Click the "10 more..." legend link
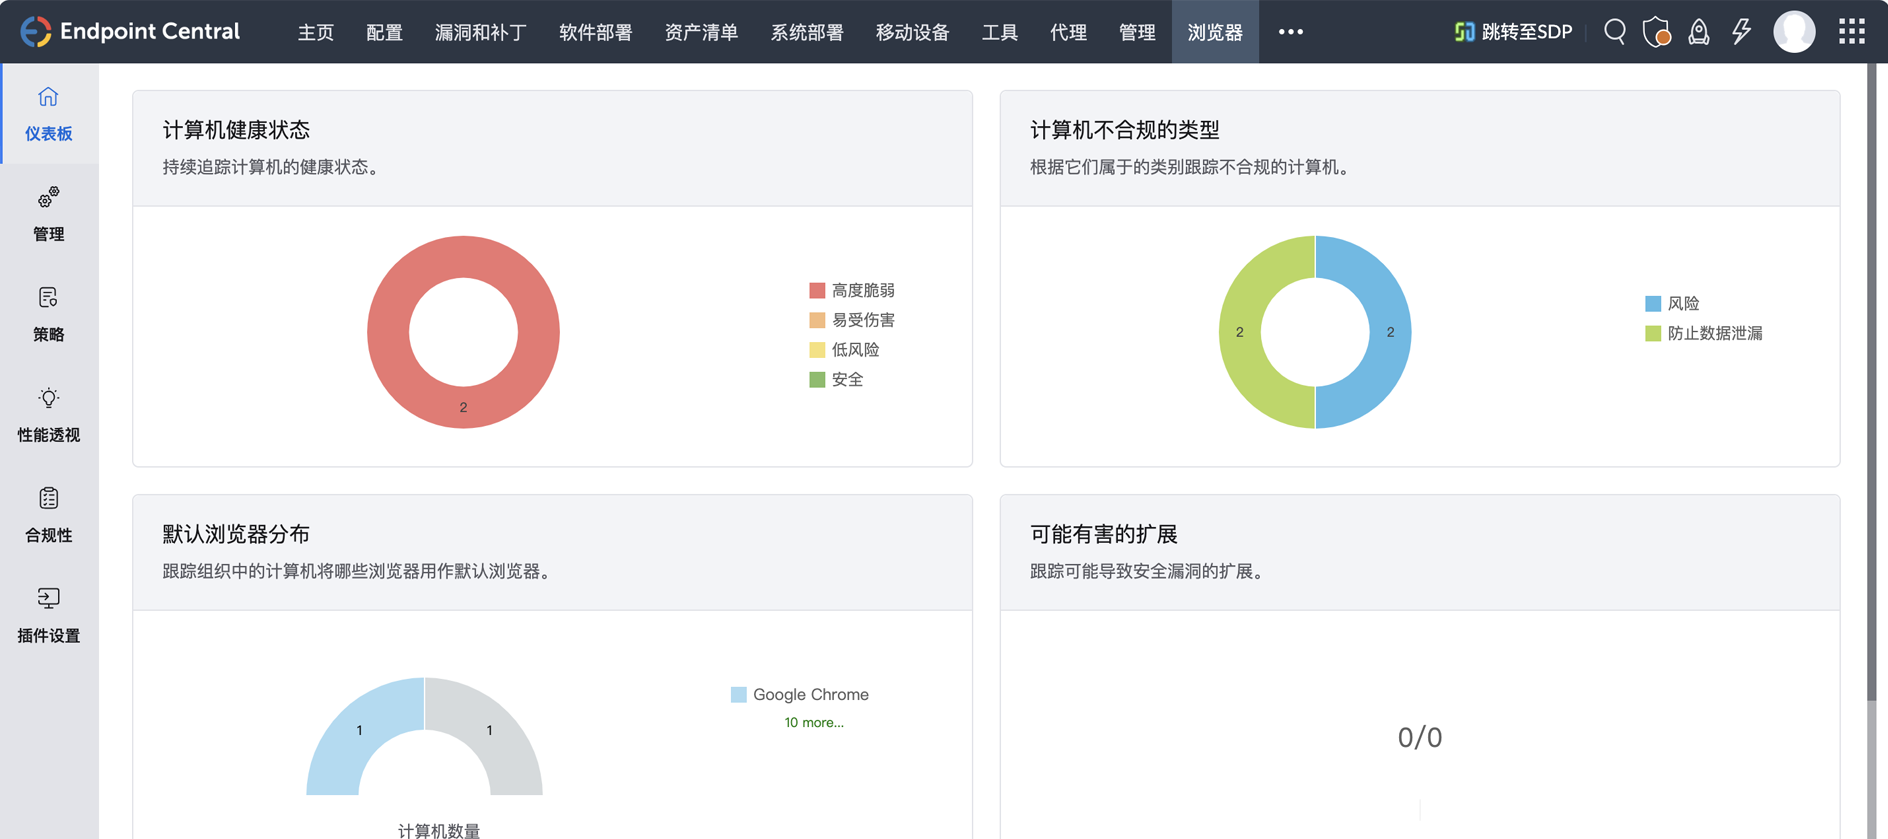Image resolution: width=1888 pixels, height=839 pixels. [x=813, y=722]
